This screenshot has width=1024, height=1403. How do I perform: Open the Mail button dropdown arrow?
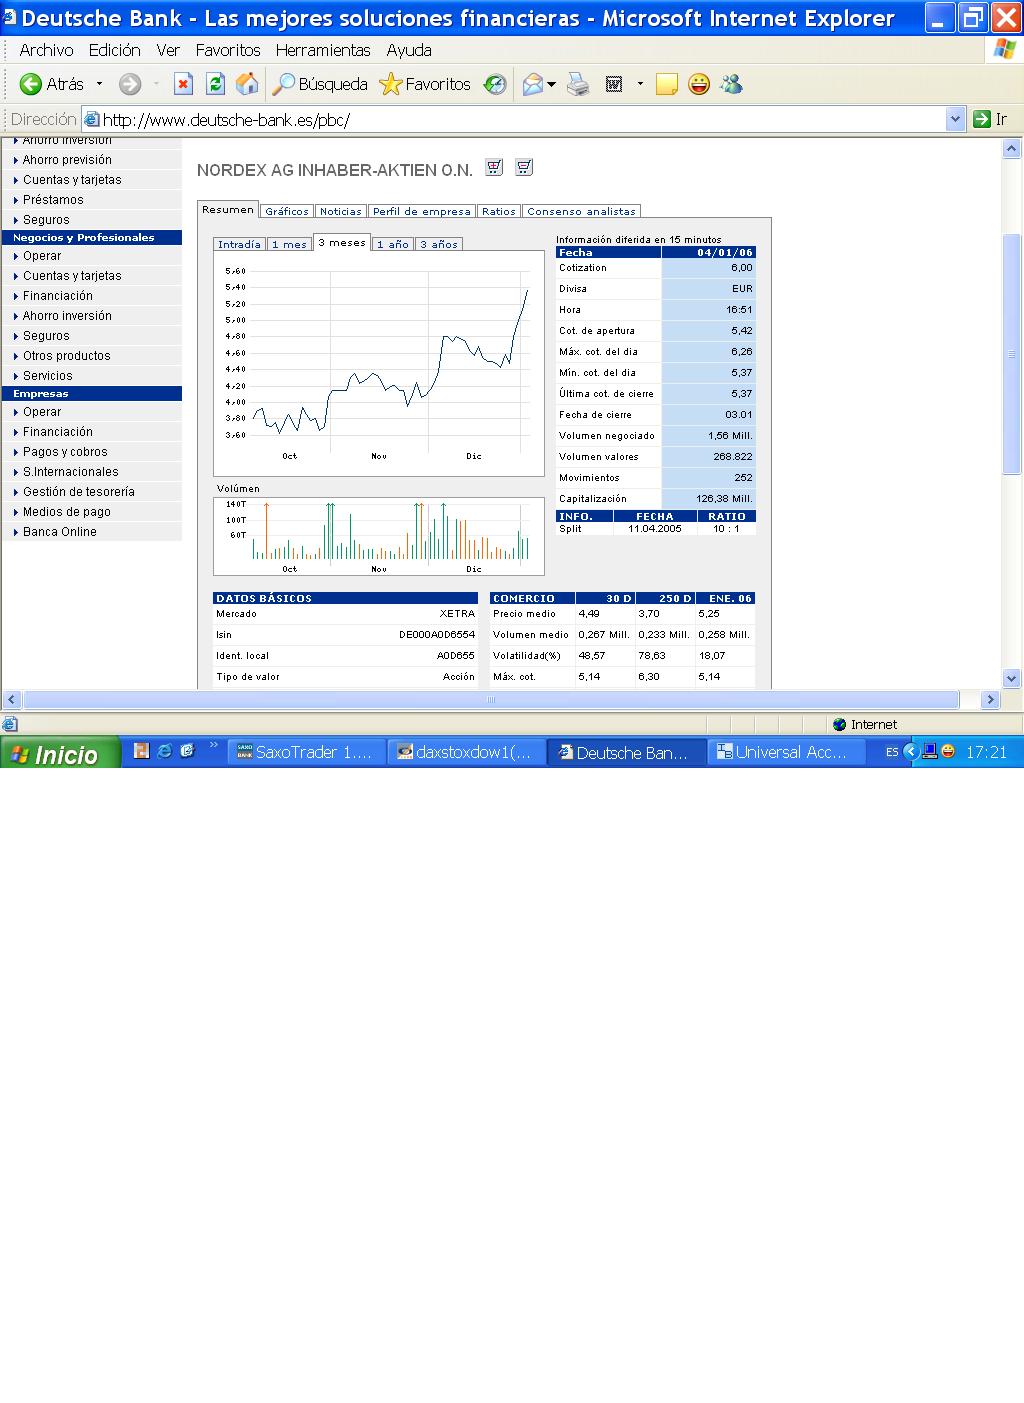pyautogui.click(x=551, y=84)
